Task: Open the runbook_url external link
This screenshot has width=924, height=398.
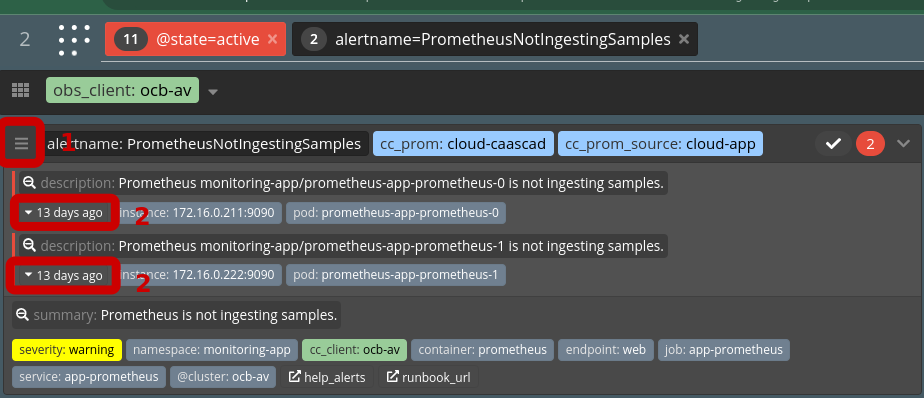Action: pos(428,377)
